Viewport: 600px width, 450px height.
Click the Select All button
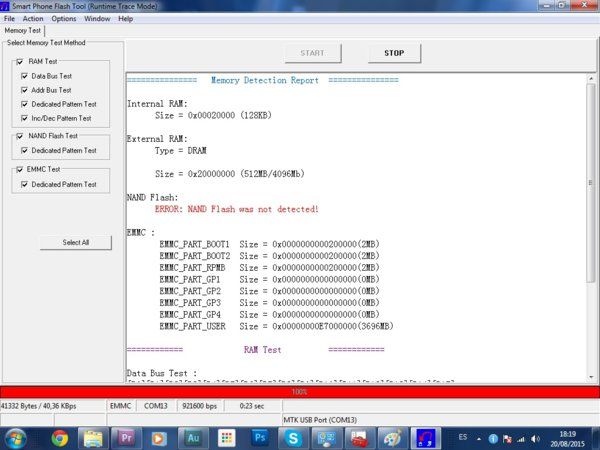point(76,243)
